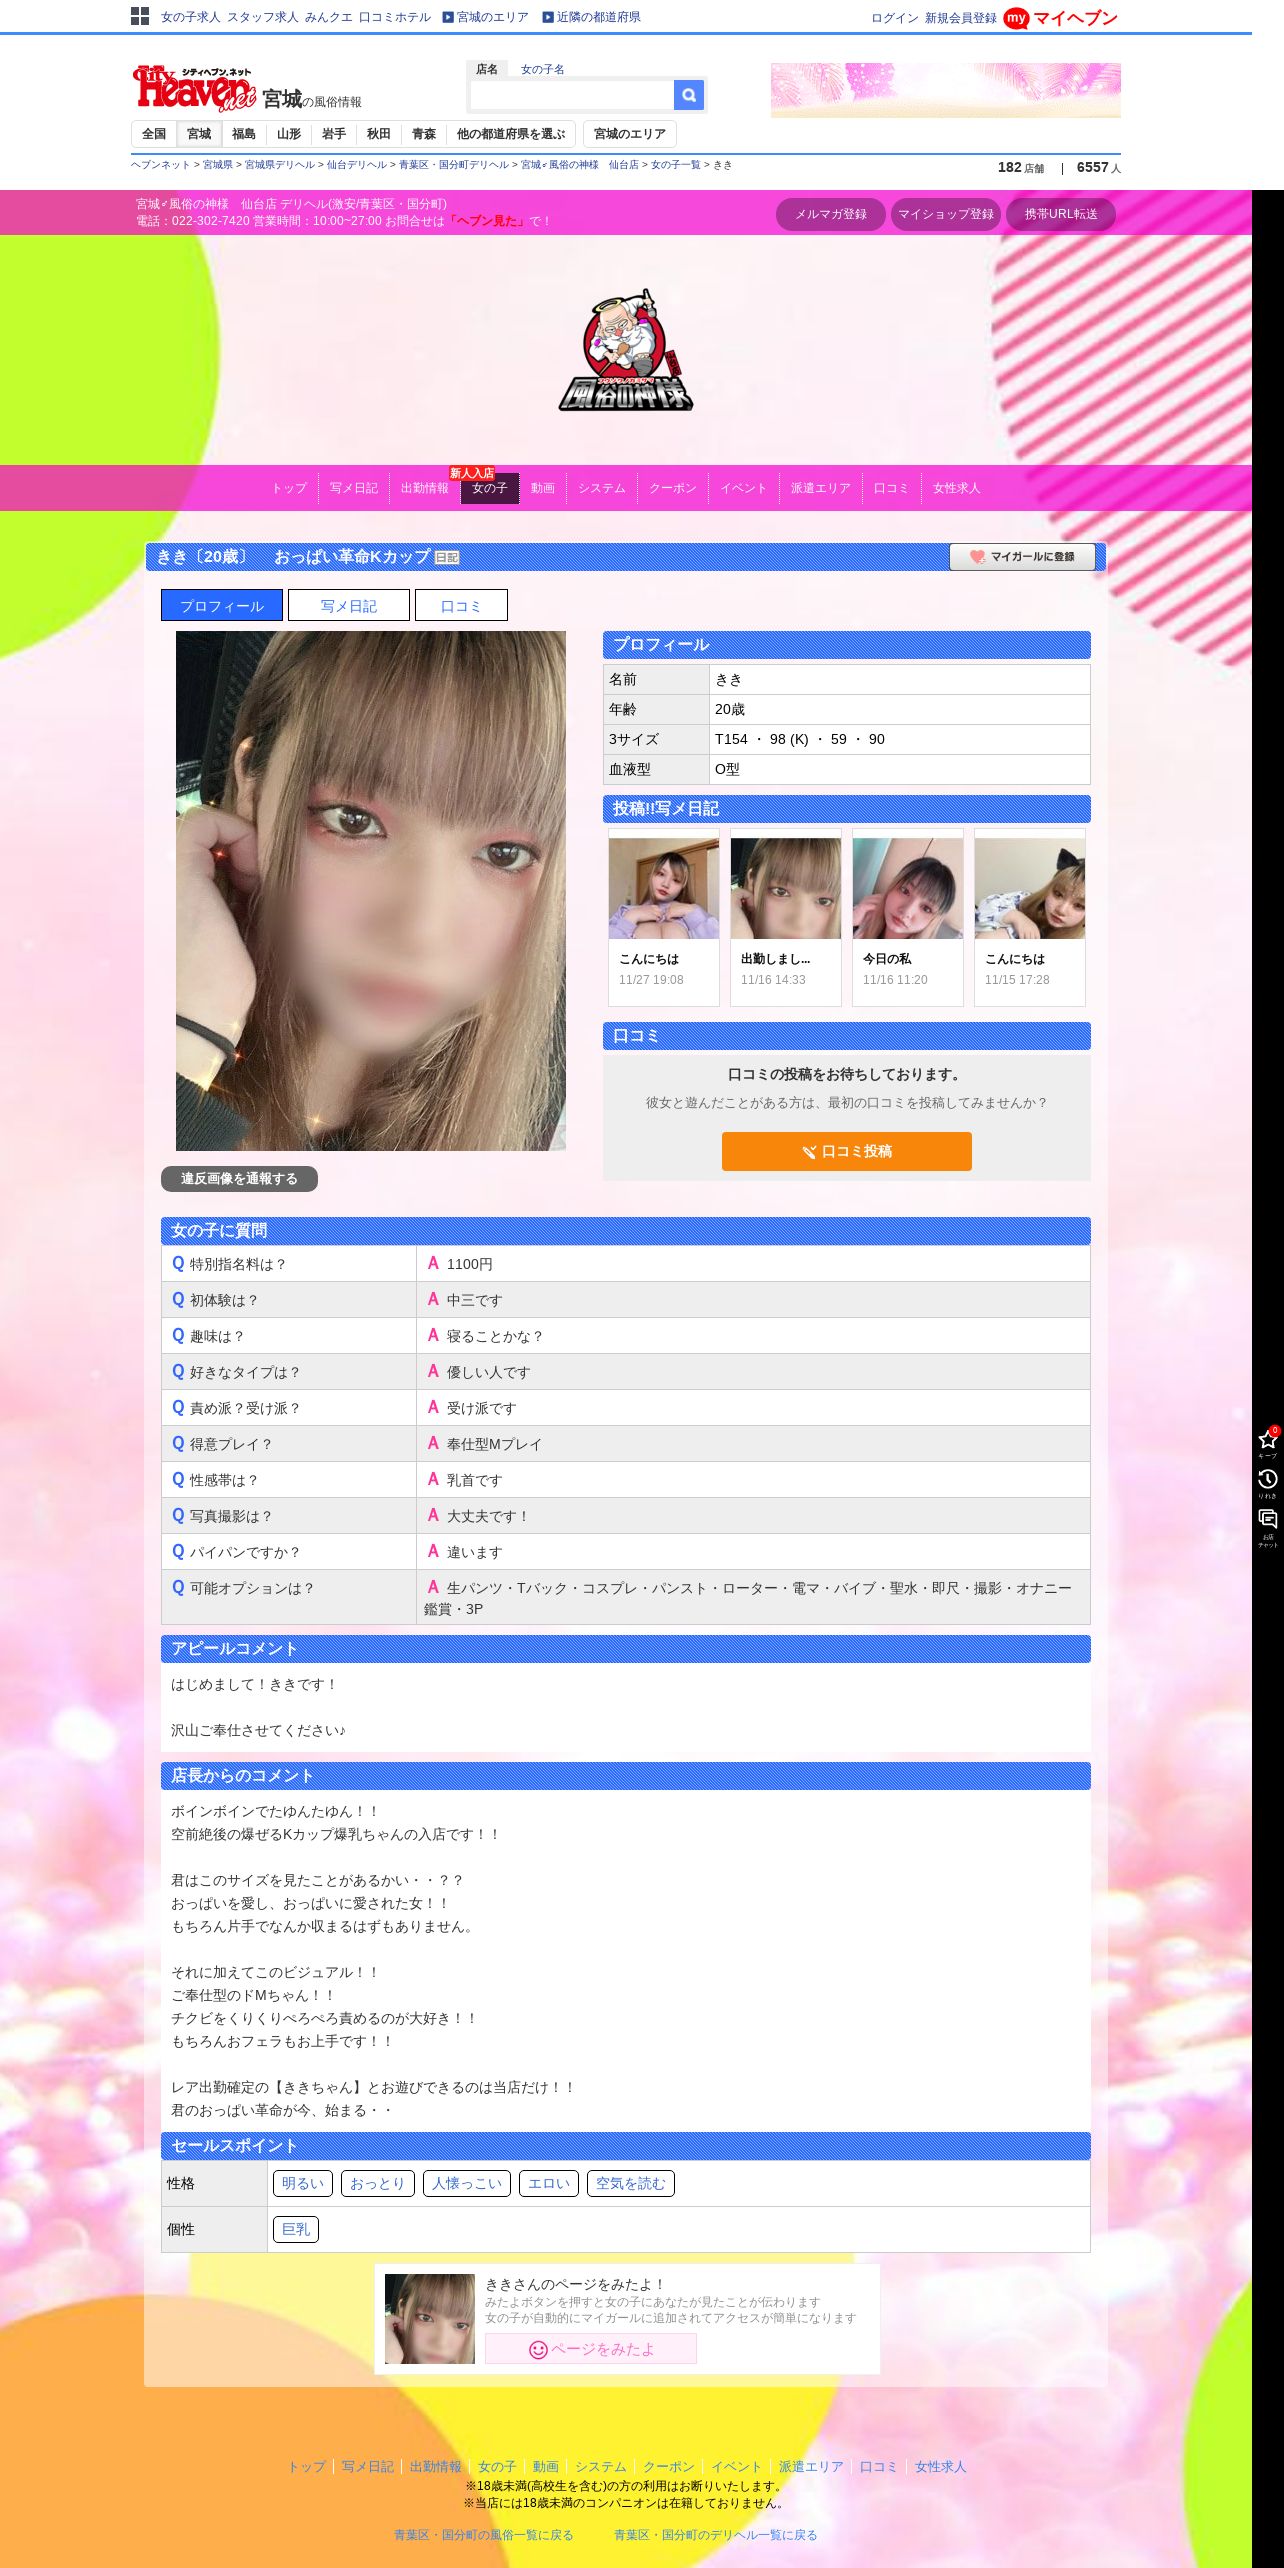Click the おっとり personality tag
The image size is (1284, 2568).
tap(378, 2183)
